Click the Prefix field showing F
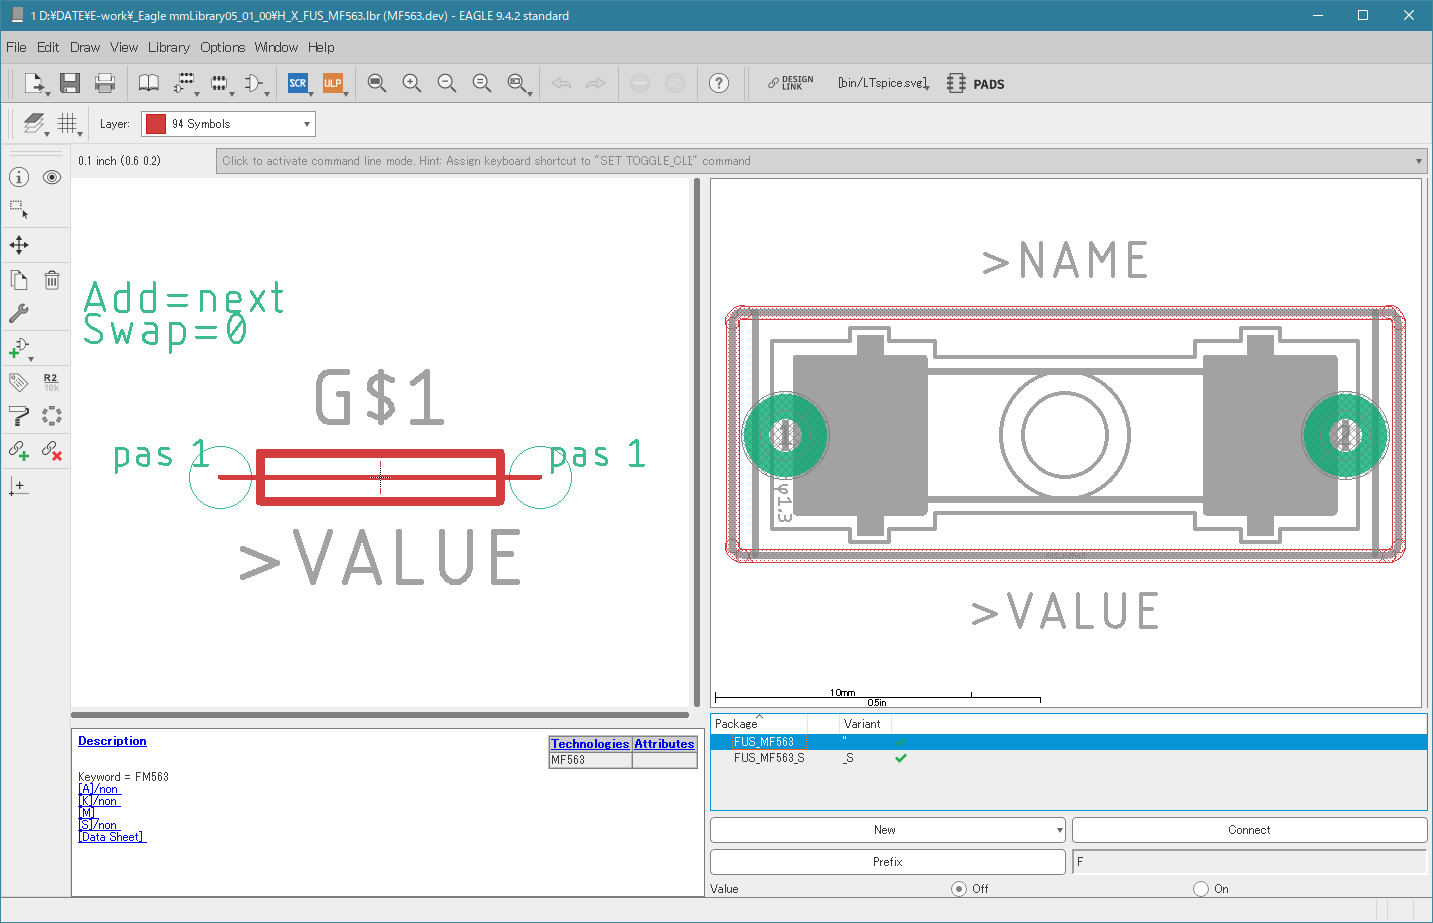1433x923 pixels. coord(1249,862)
